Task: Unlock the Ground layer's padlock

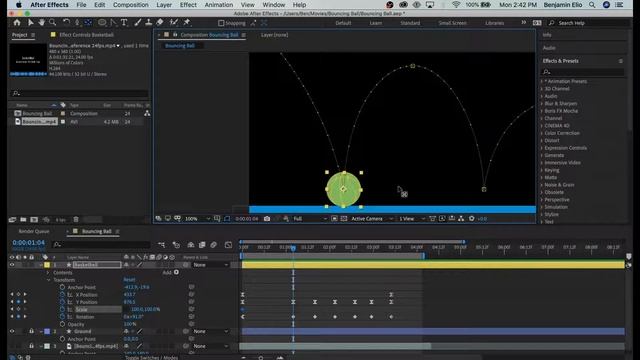Action: pos(31,331)
